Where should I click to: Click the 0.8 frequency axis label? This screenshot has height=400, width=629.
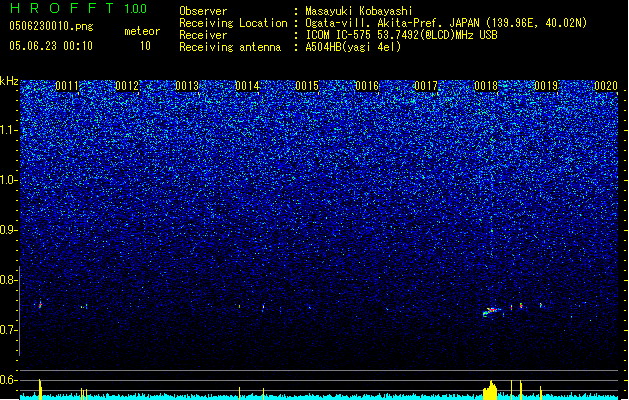click(x=9, y=280)
